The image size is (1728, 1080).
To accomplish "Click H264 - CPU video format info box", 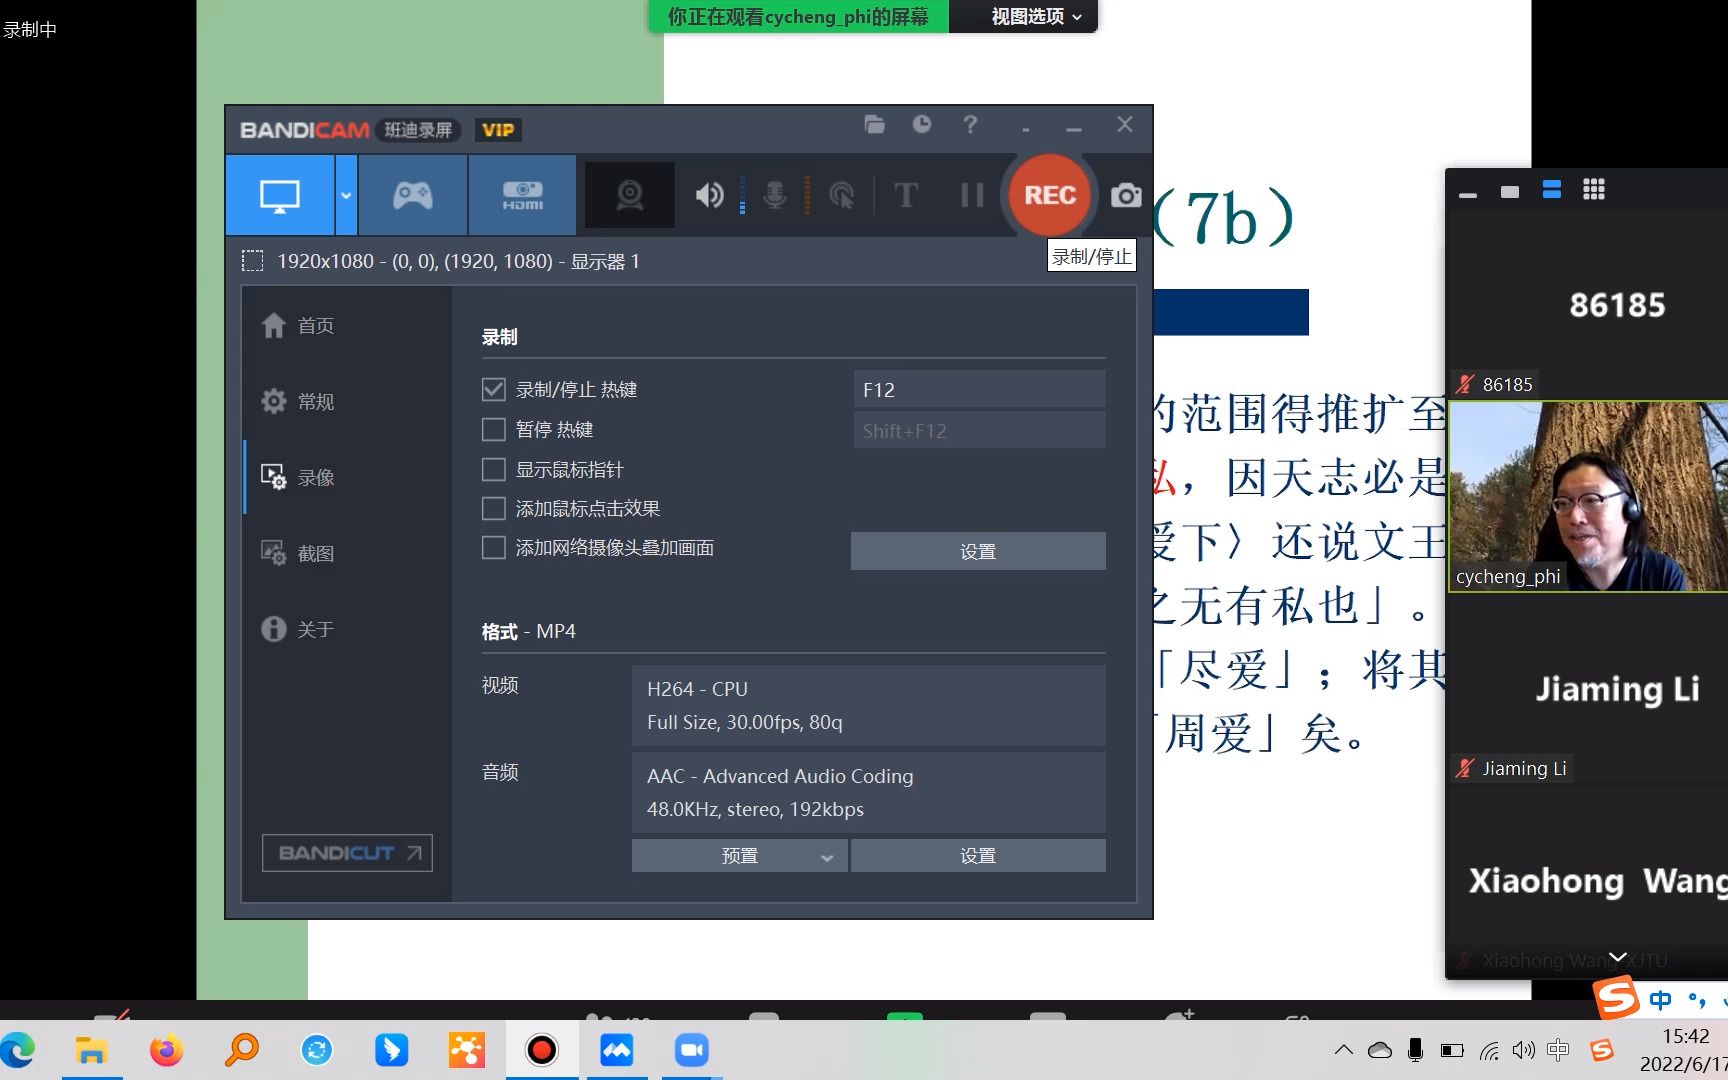I will tap(868, 706).
